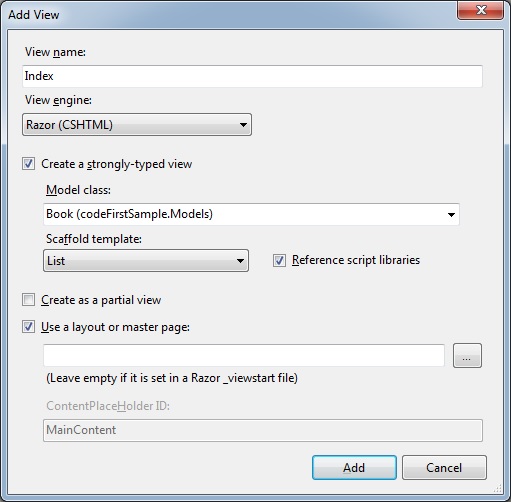This screenshot has height=502, width=511.
Task: Click the layout page path field
Action: coord(244,356)
